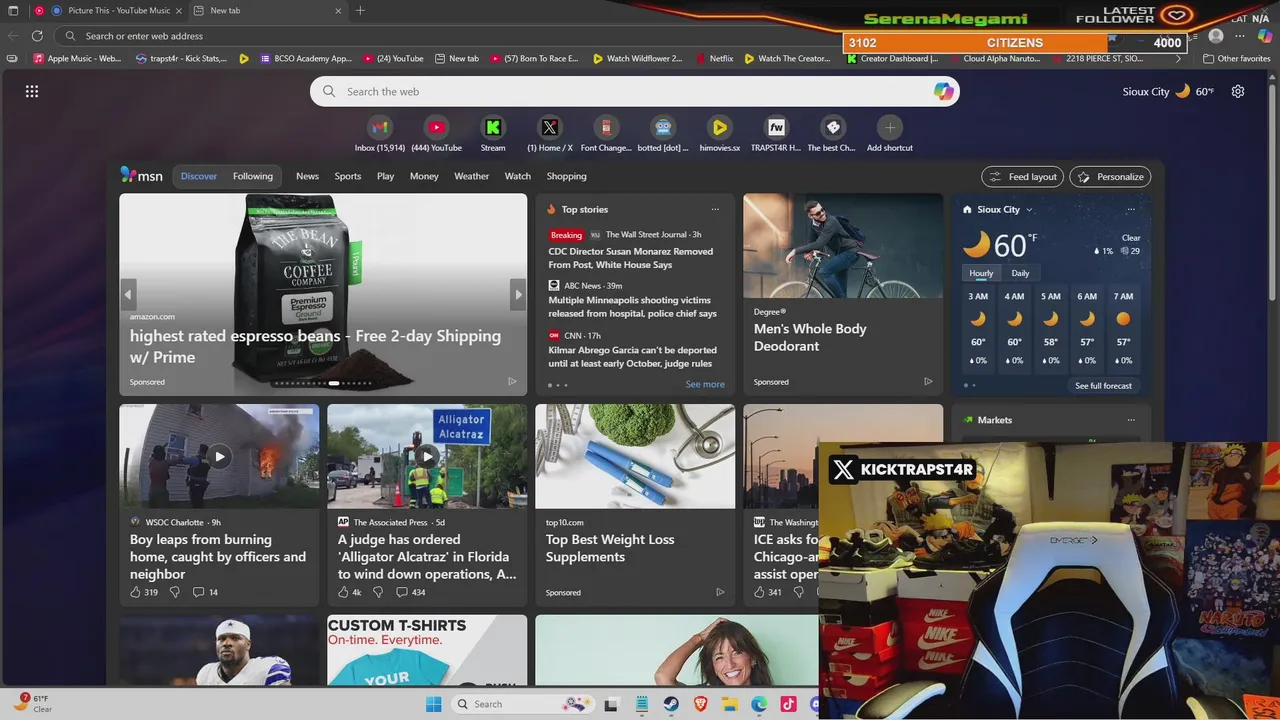Open Netflix bookmark
This screenshot has height=720, width=1280.
[714, 59]
